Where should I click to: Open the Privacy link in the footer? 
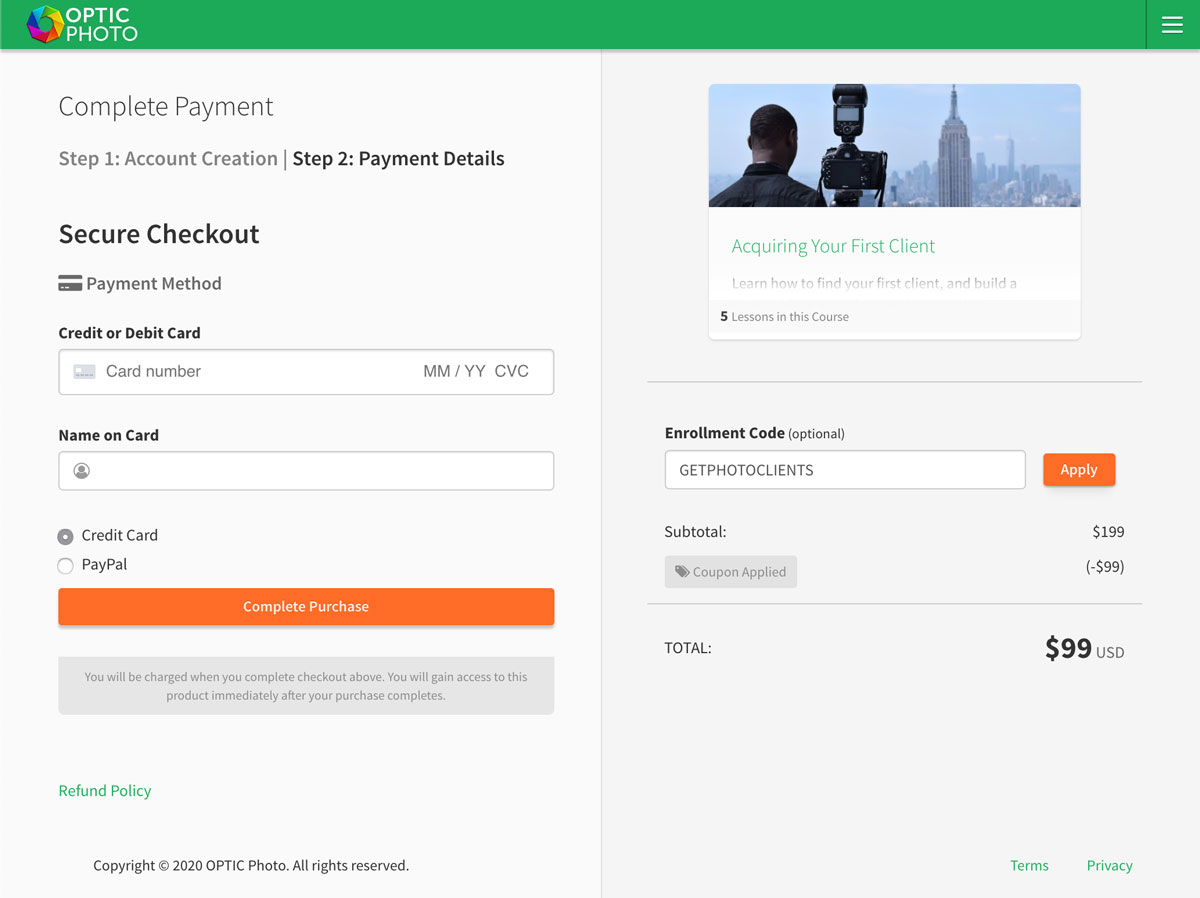(x=1109, y=866)
